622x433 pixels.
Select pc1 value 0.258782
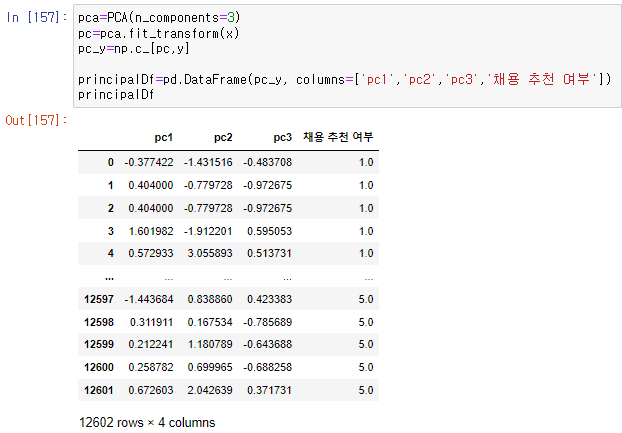click(151, 368)
